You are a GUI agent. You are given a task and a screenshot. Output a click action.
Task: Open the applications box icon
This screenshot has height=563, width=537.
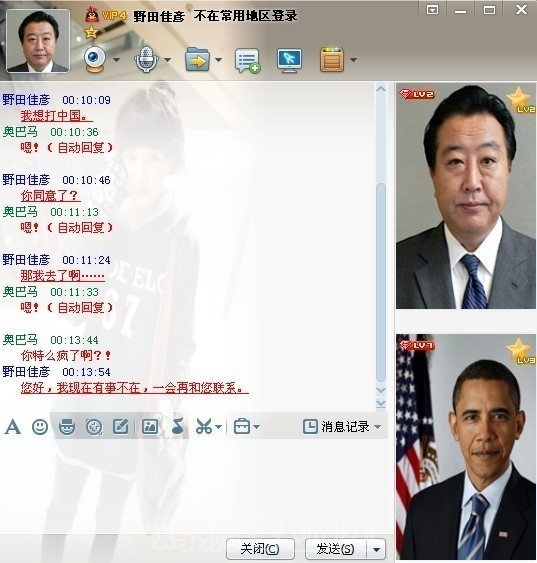pos(332,59)
